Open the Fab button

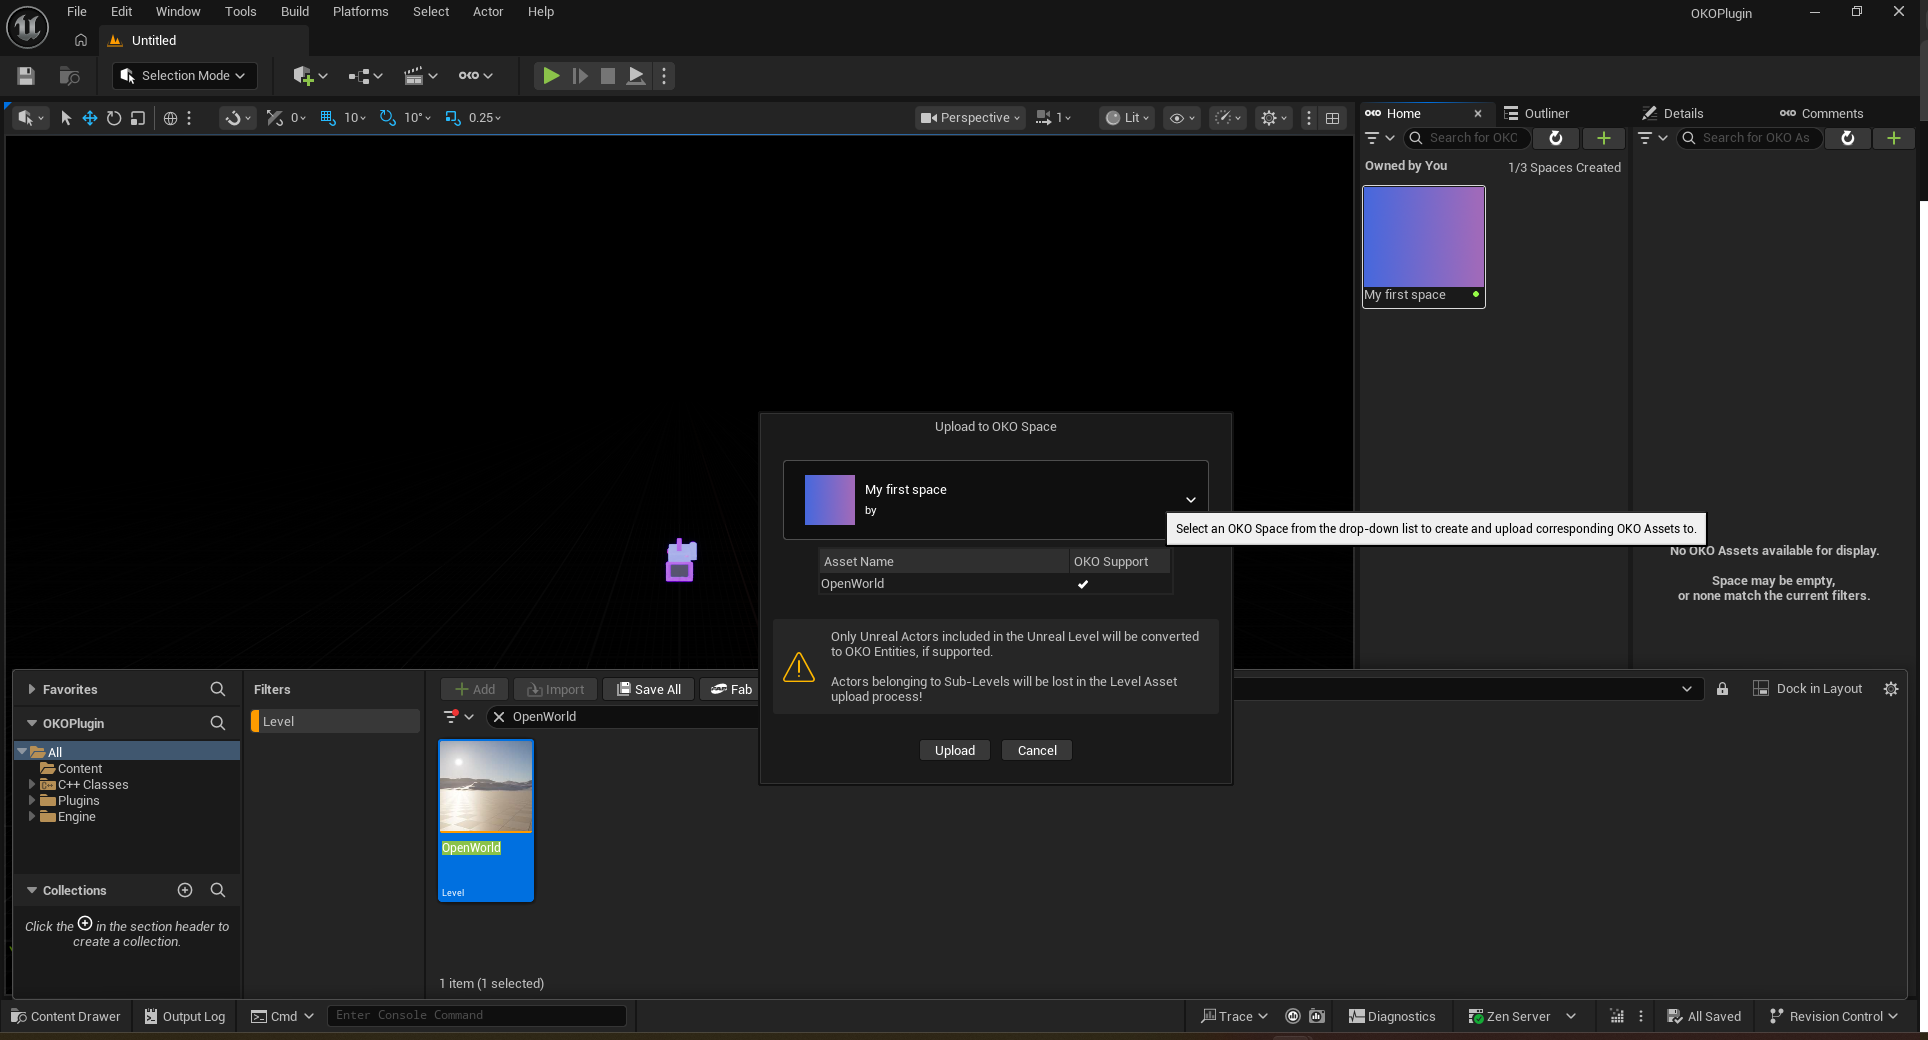click(731, 689)
